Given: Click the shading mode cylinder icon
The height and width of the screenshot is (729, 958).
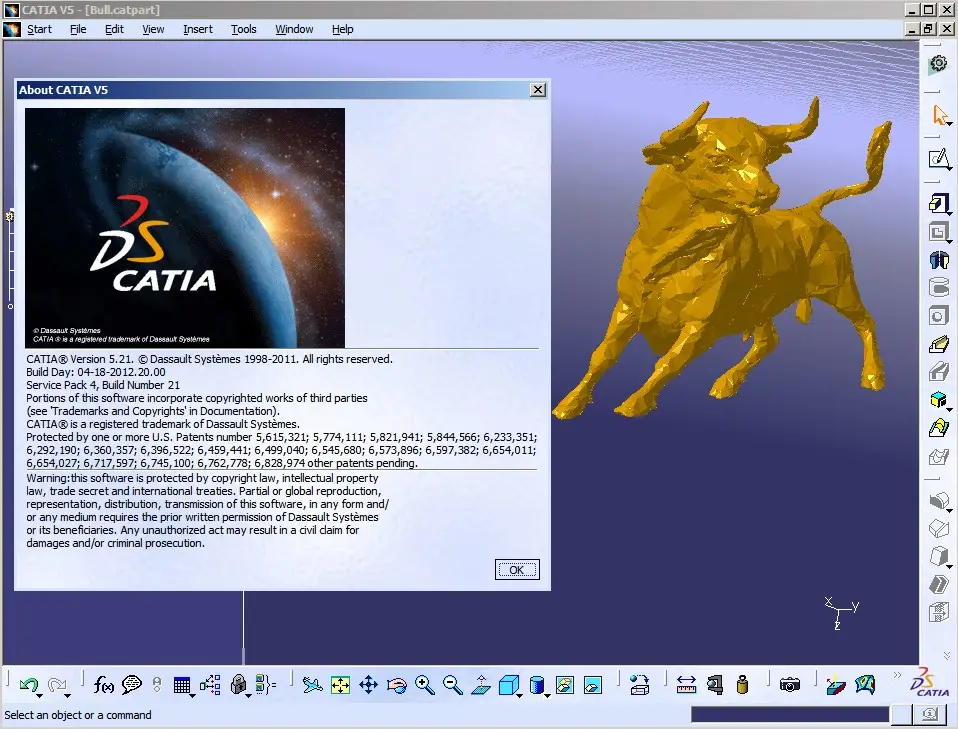Looking at the screenshot, I should [x=536, y=685].
